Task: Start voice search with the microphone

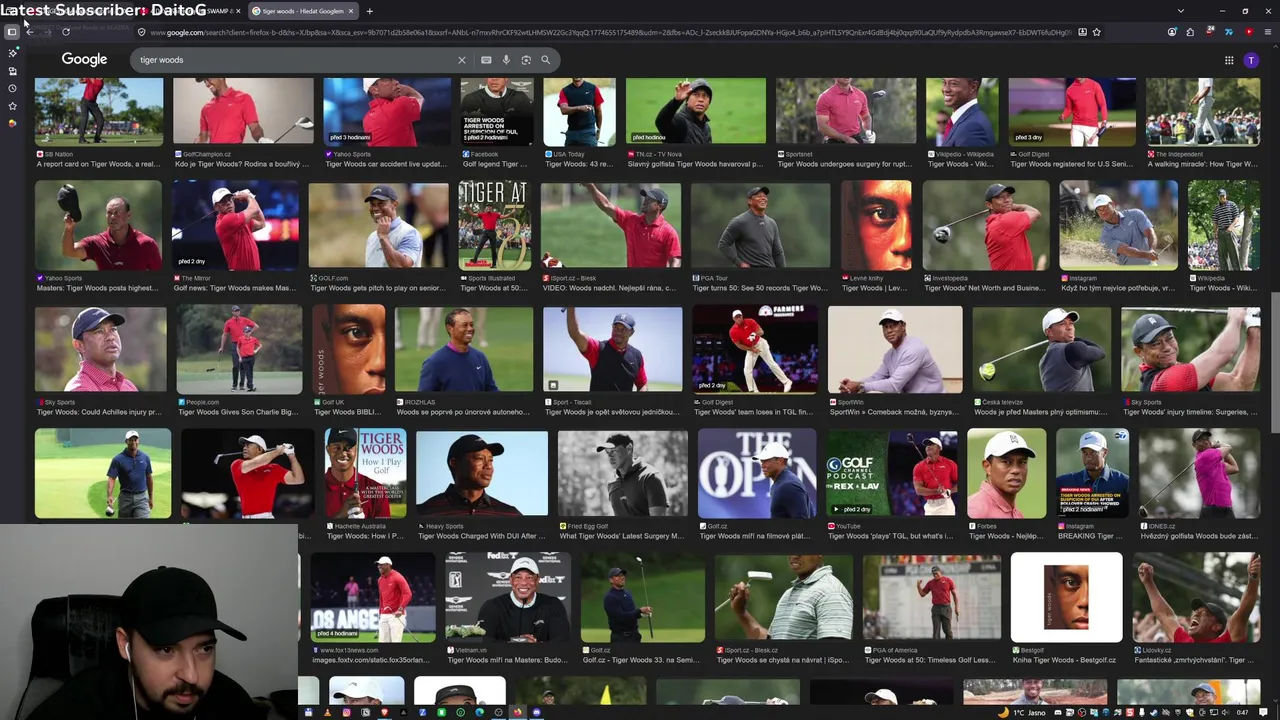Action: click(506, 60)
